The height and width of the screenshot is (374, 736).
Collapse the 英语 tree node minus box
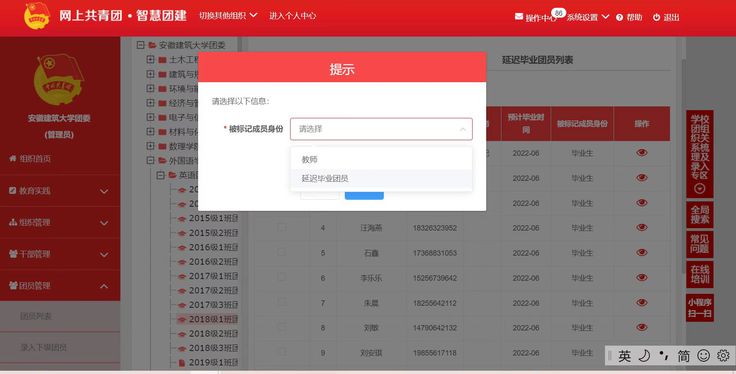coord(160,175)
